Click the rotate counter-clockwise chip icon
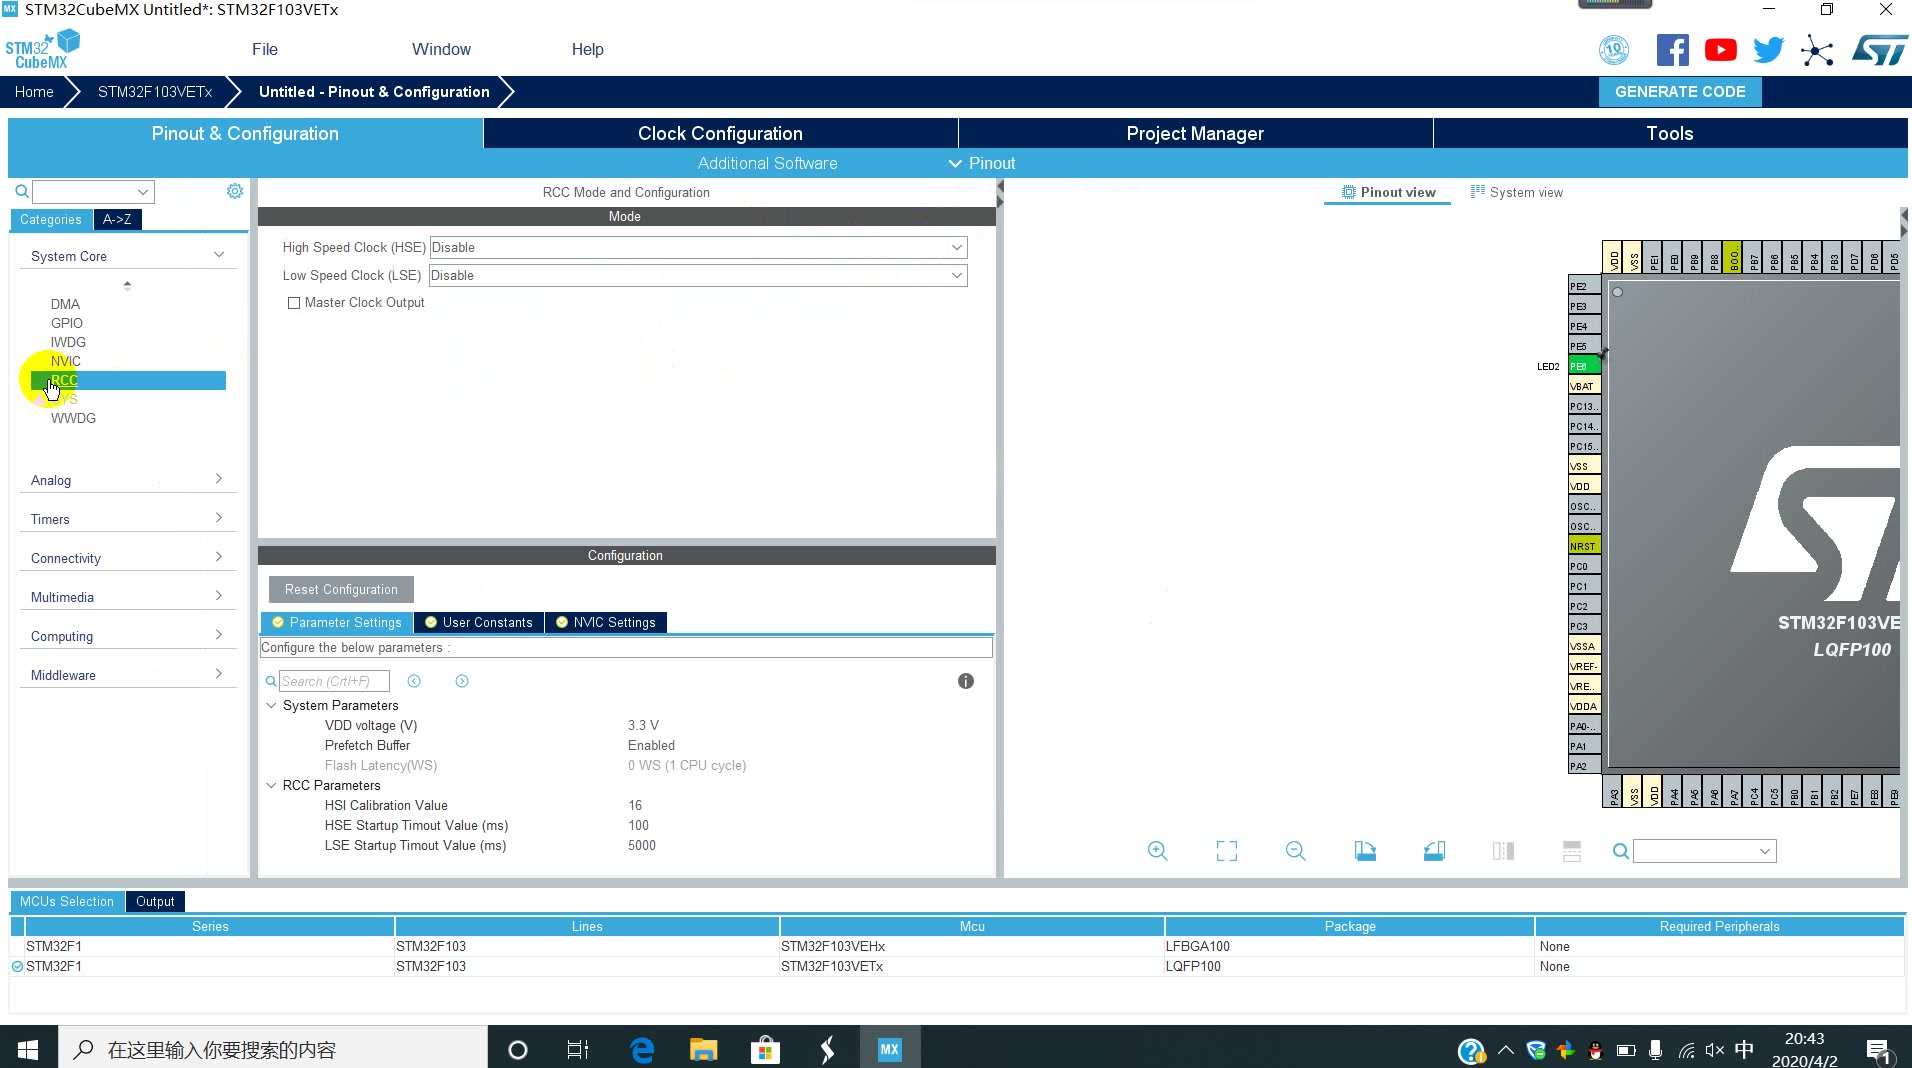The image size is (1912, 1068). (1434, 851)
